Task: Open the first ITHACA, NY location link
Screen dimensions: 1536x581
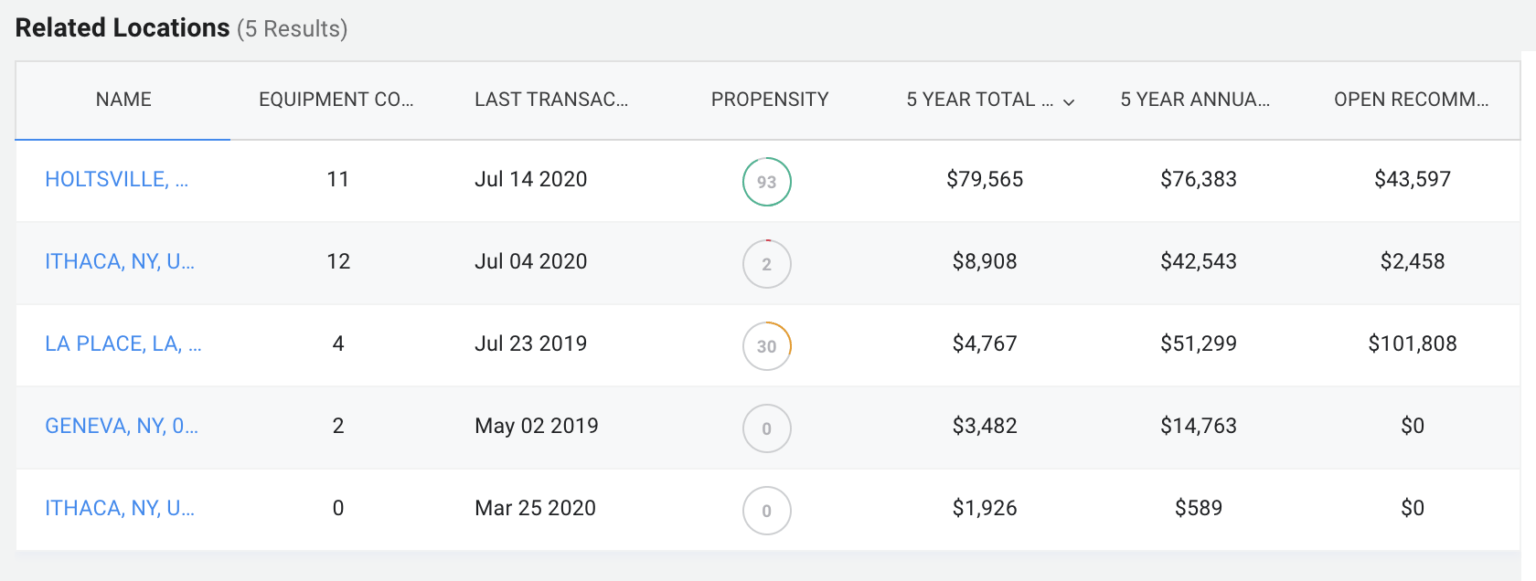Action: click(120, 261)
